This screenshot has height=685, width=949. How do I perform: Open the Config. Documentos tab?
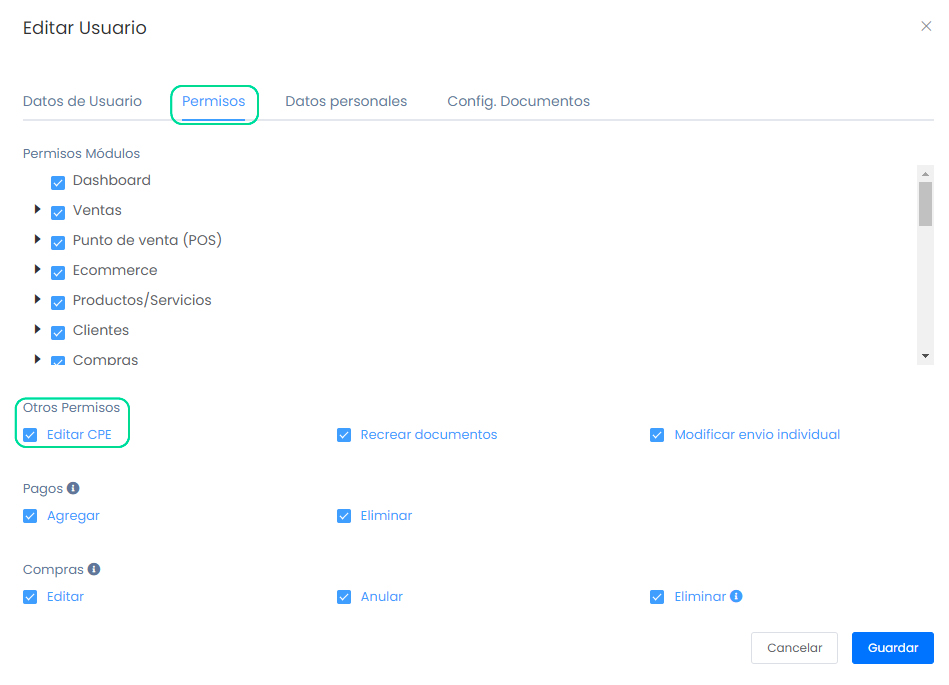coord(518,101)
